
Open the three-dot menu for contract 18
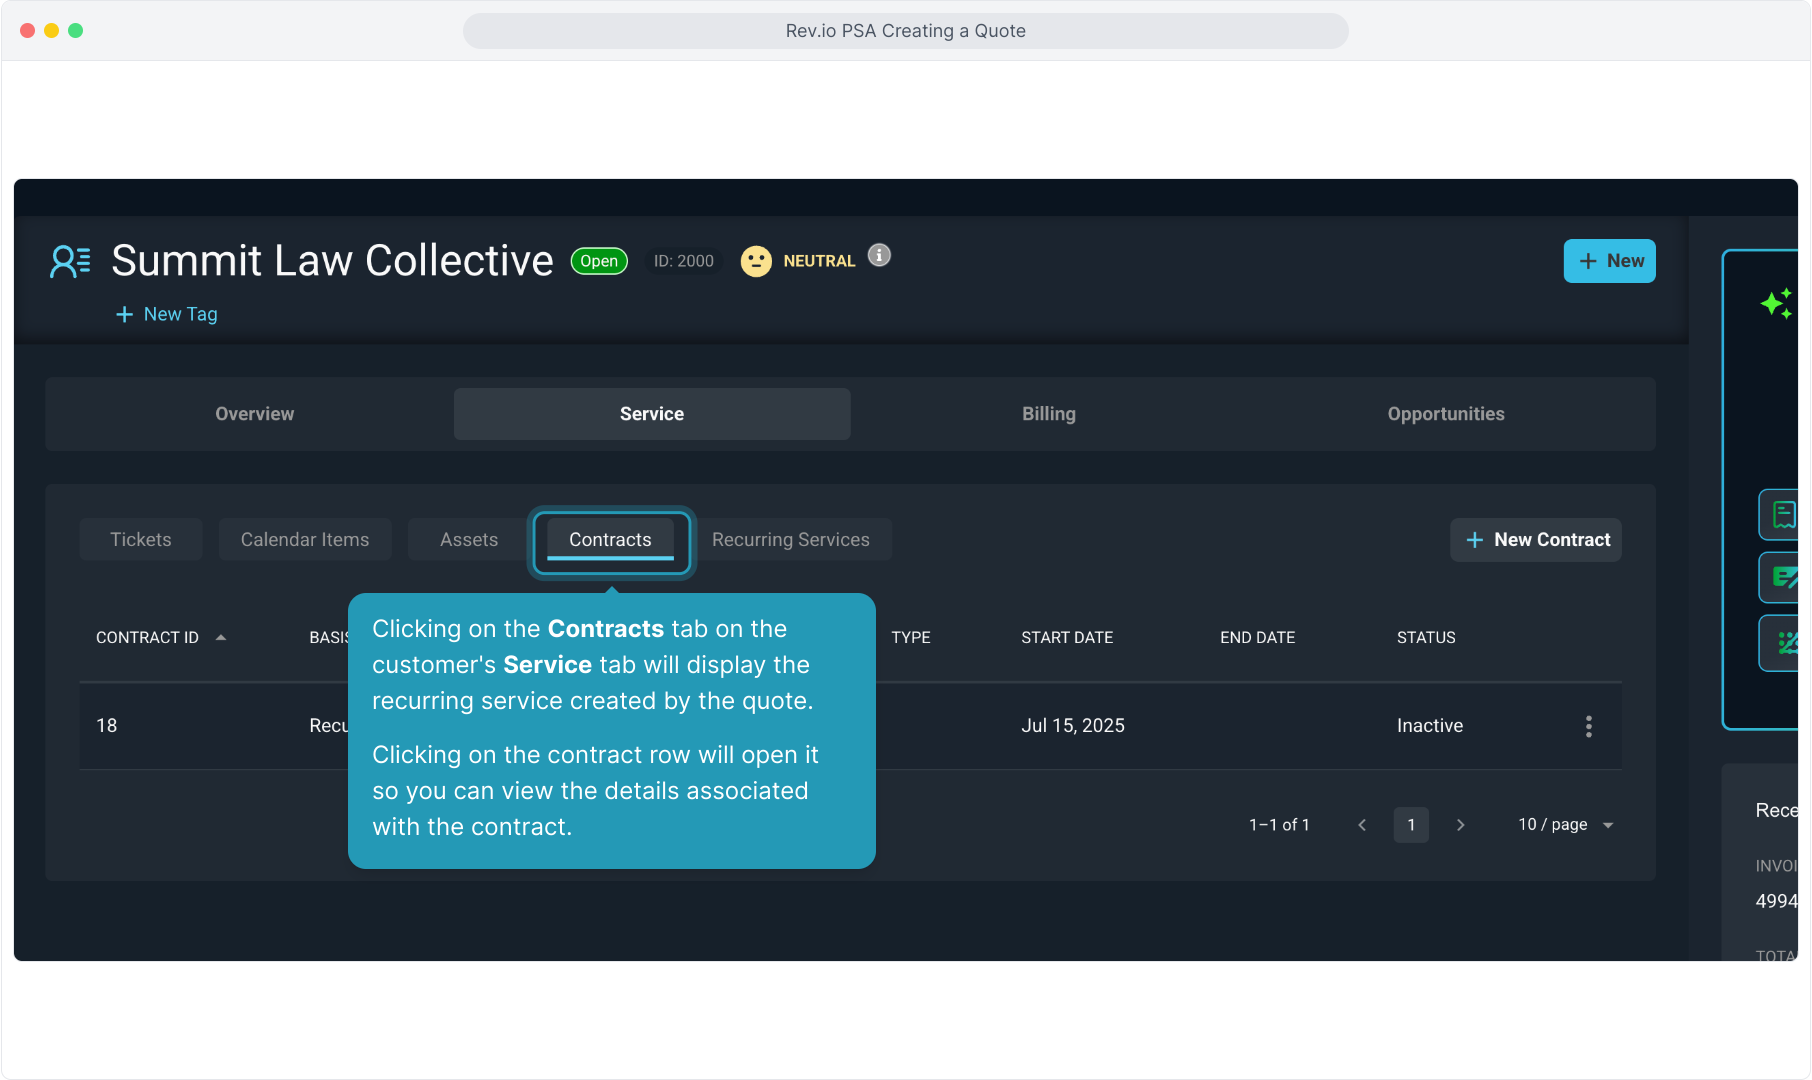[x=1588, y=726]
